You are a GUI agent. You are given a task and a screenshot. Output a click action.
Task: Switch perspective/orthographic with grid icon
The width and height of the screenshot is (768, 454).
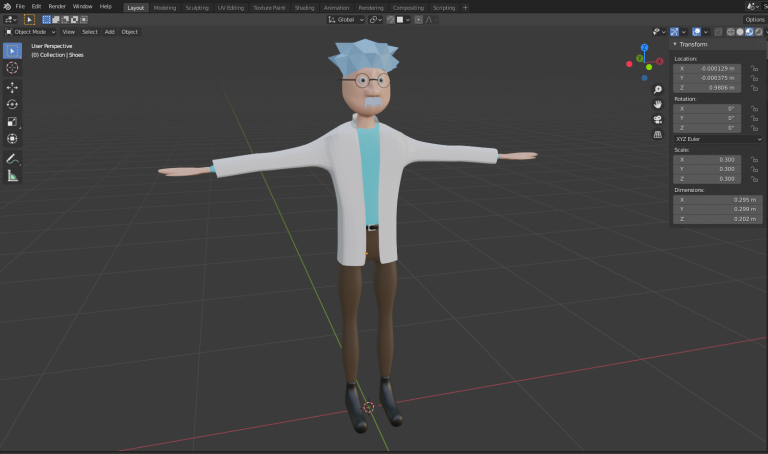tap(658, 134)
